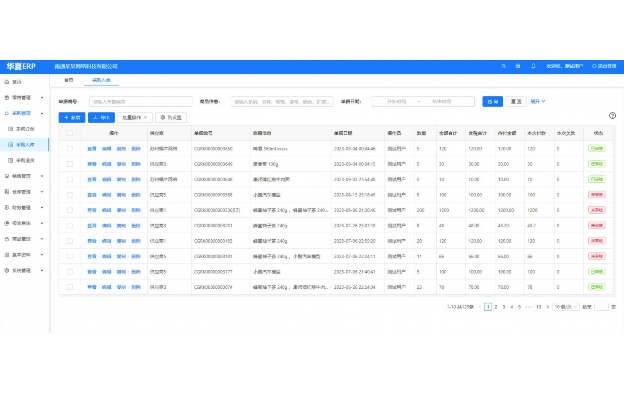Click the blue 导出 export button

click(x=101, y=118)
